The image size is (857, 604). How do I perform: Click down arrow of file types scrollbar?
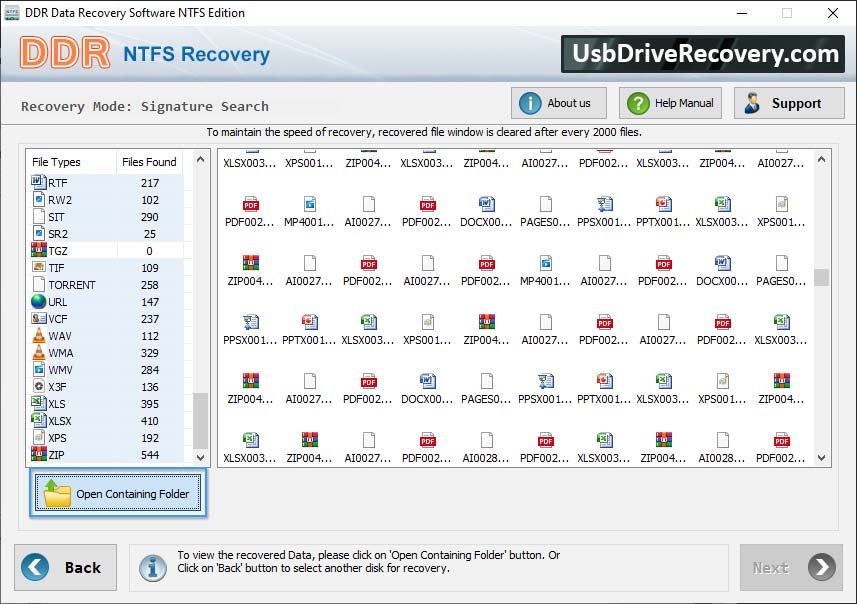click(x=201, y=457)
